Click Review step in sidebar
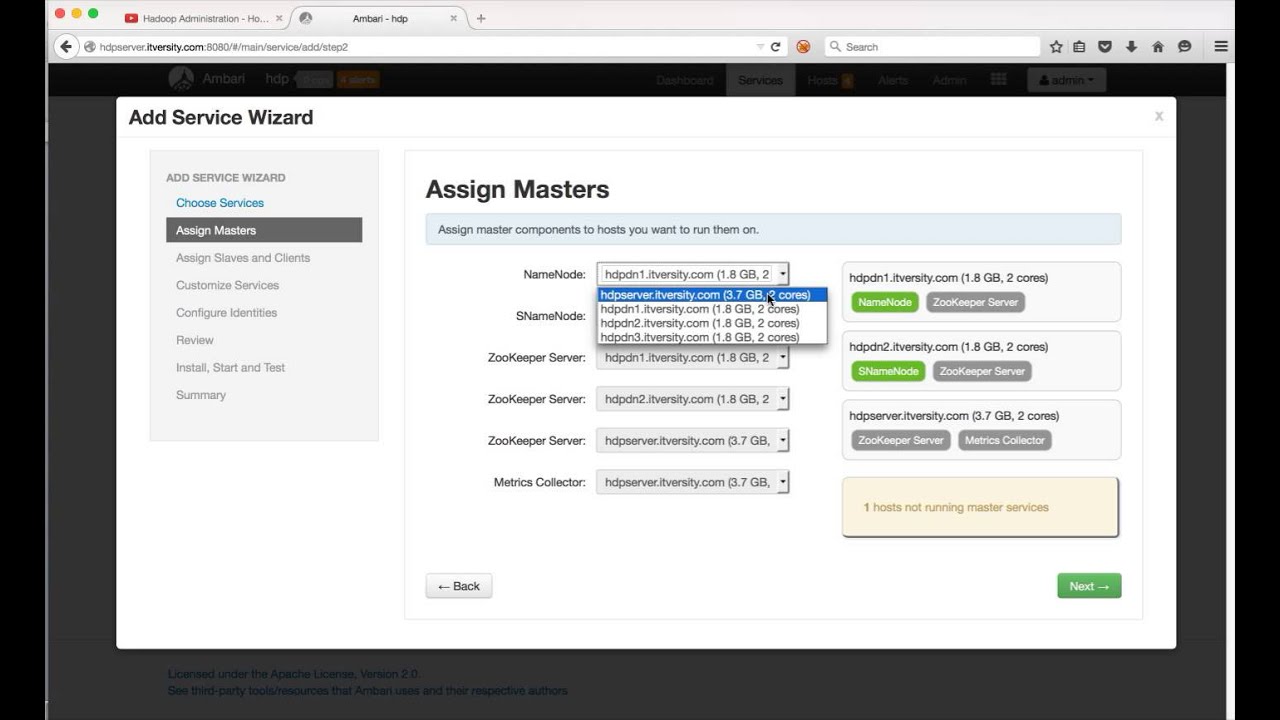 tap(195, 340)
